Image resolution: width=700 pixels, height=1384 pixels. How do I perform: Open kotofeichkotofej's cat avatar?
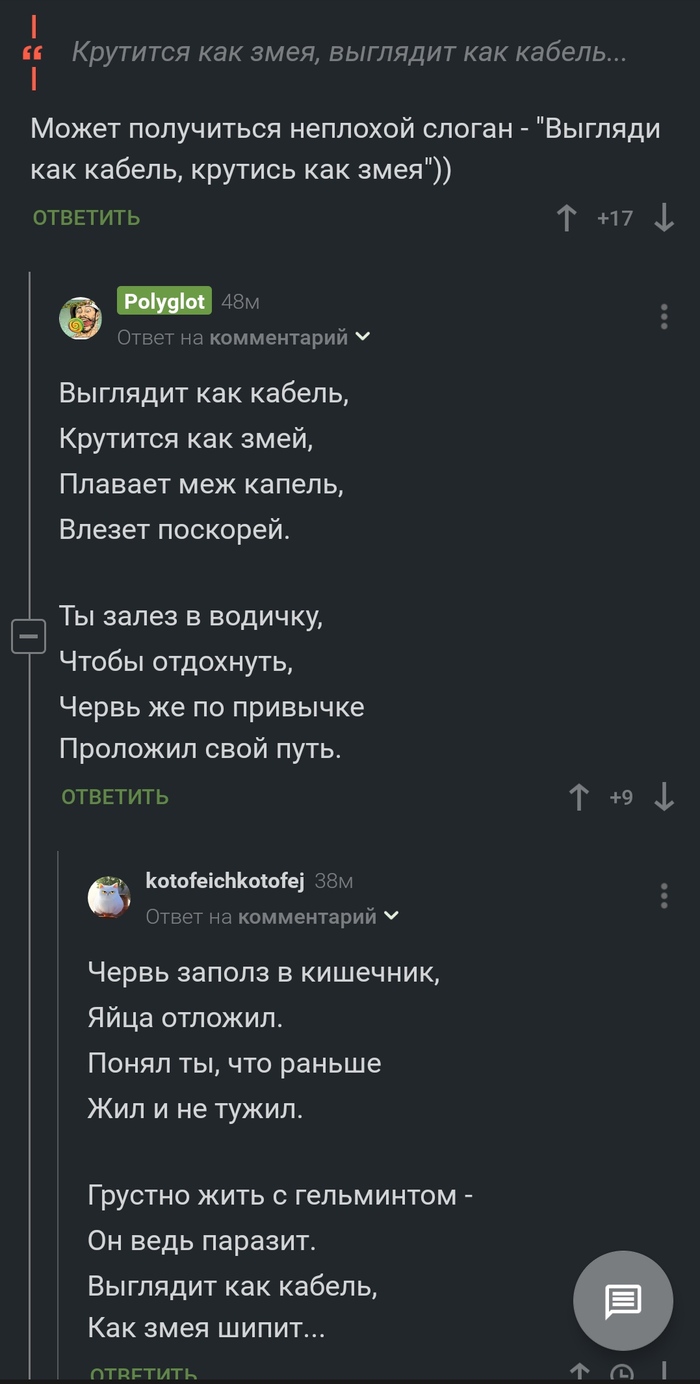click(x=109, y=897)
